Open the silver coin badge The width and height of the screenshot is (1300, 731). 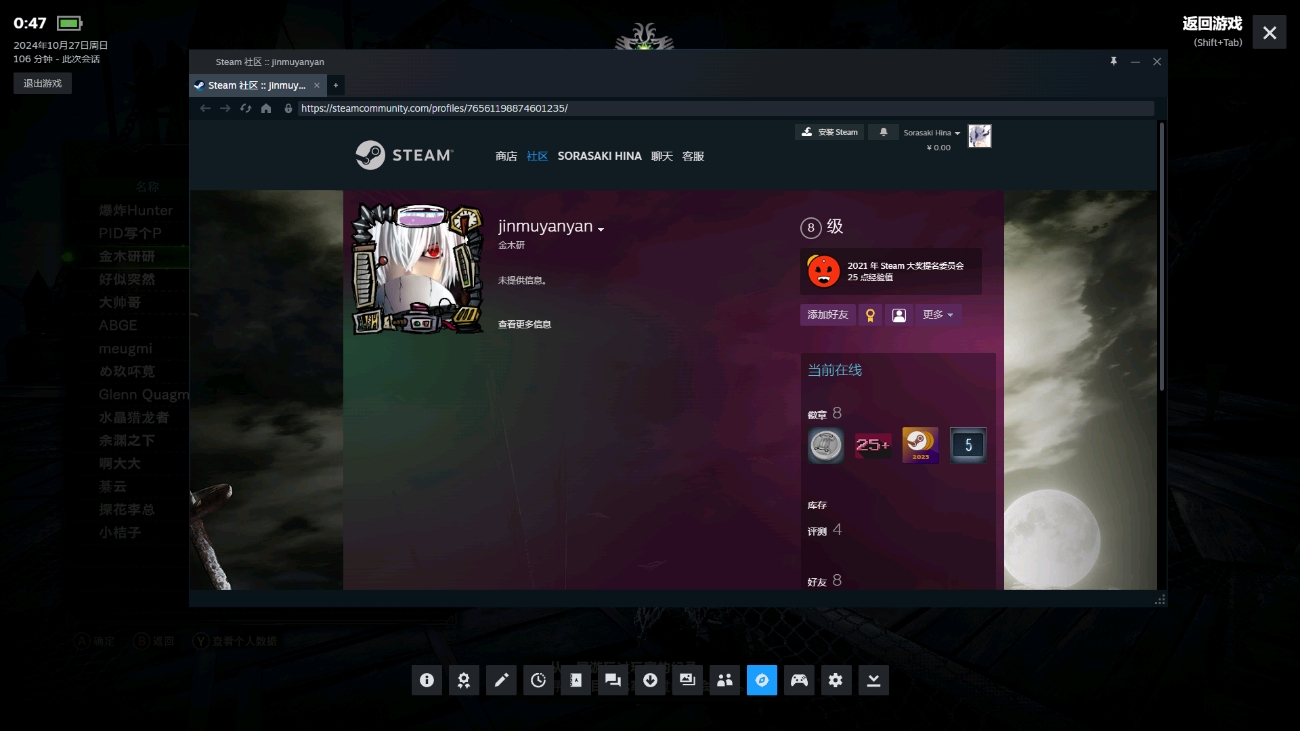(826, 445)
